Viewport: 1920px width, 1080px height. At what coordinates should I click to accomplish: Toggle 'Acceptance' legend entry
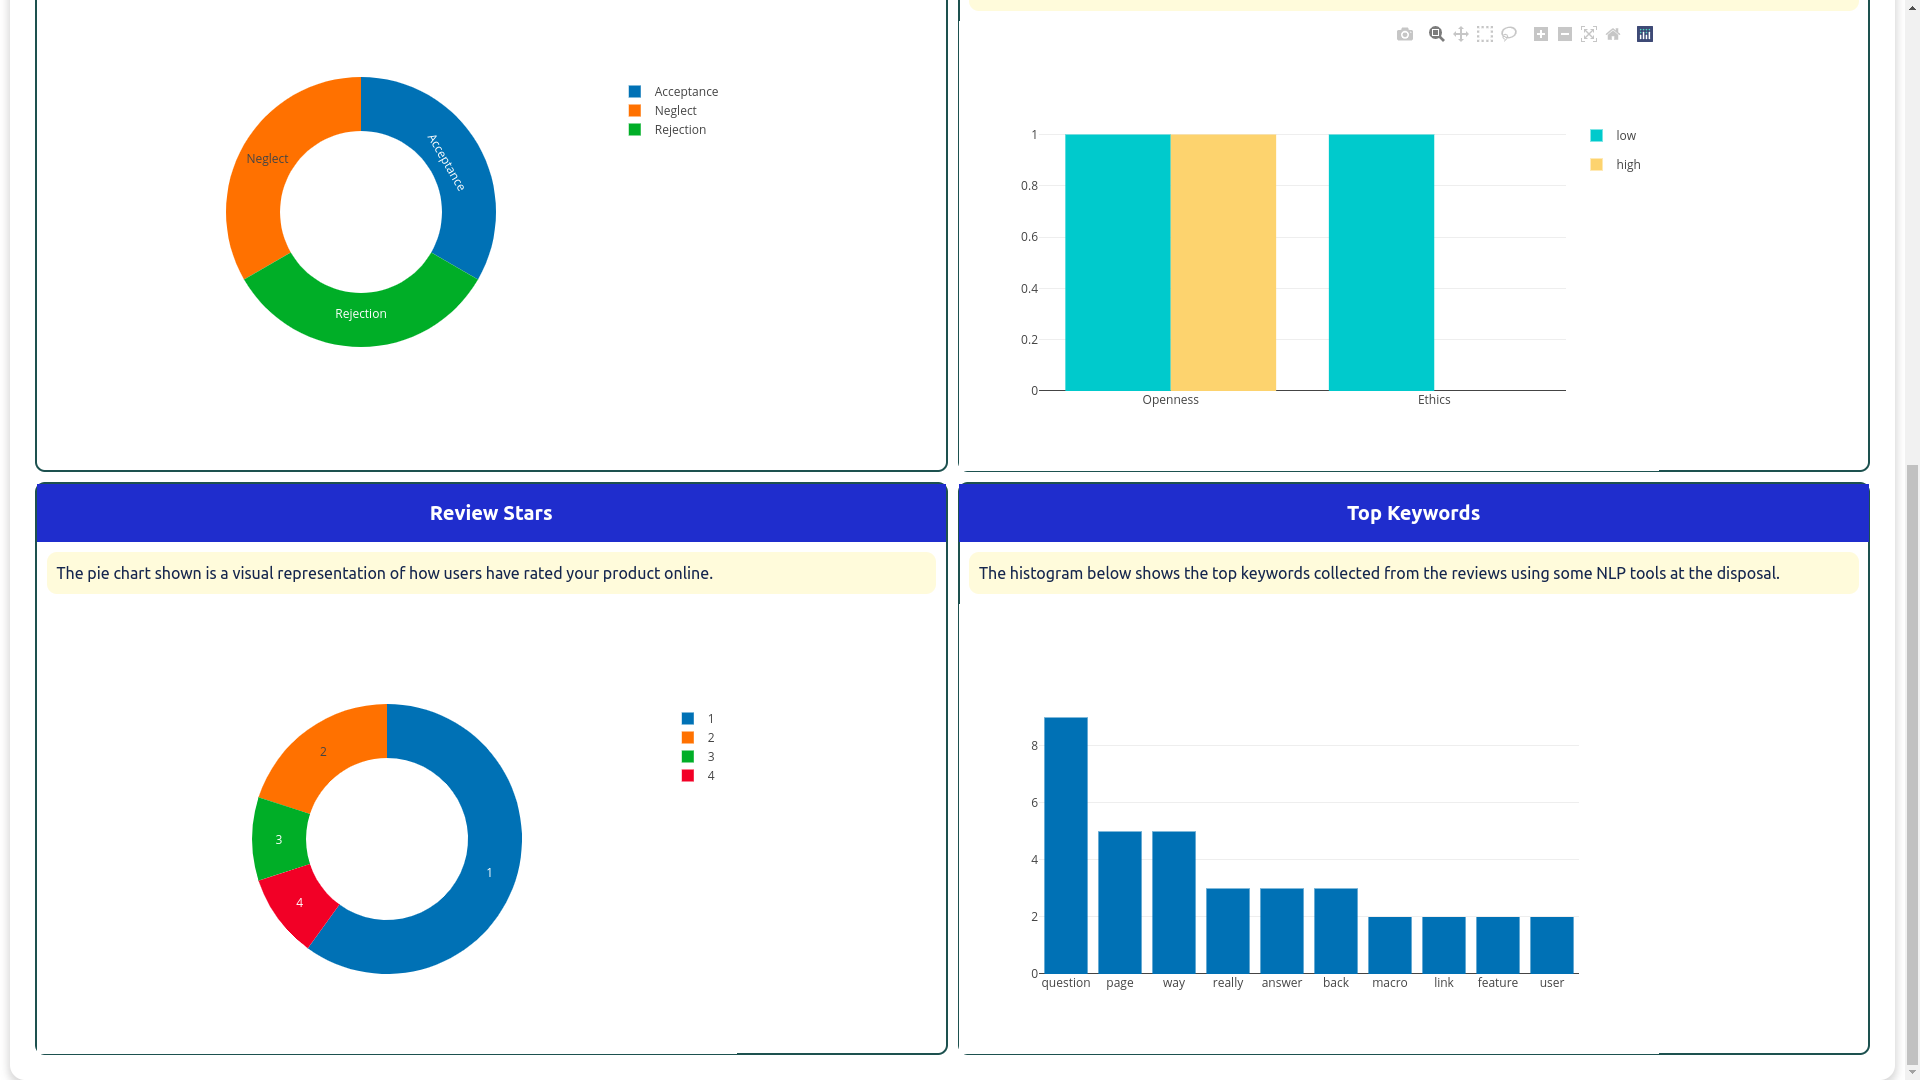tap(685, 92)
